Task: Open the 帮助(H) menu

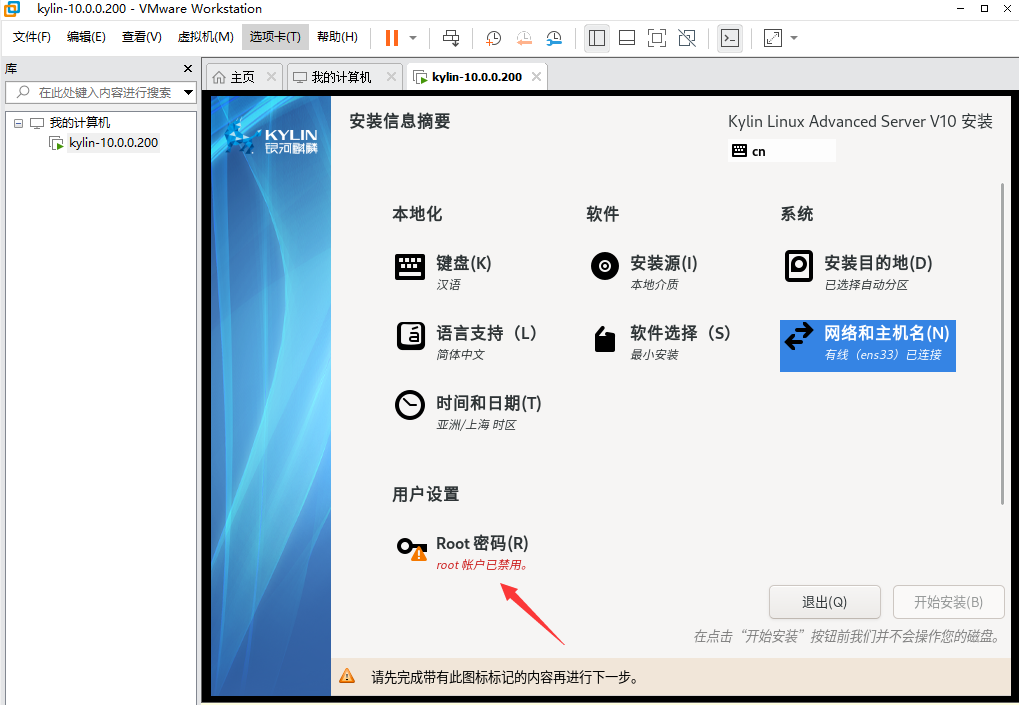Action: [337, 37]
